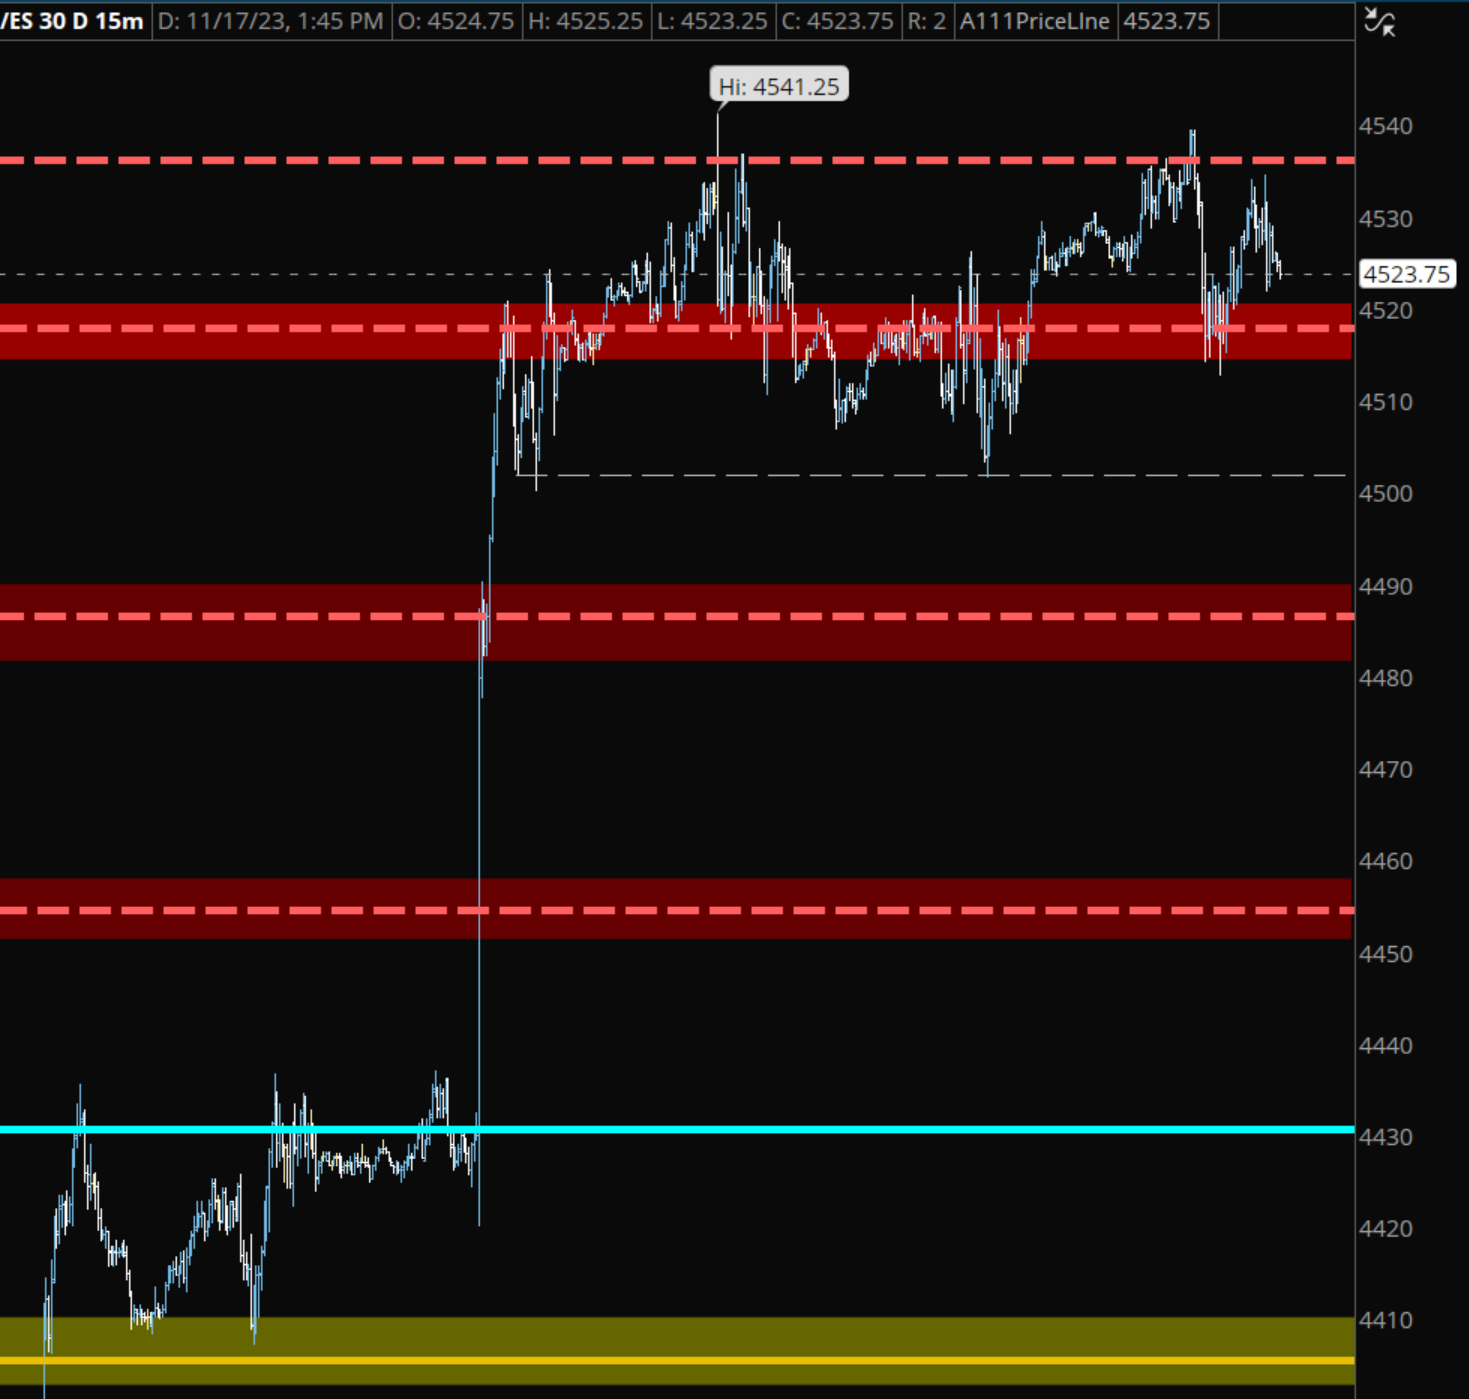Click the A111PriceLIne study label
The width and height of the screenshot is (1469, 1399).
tap(1035, 20)
